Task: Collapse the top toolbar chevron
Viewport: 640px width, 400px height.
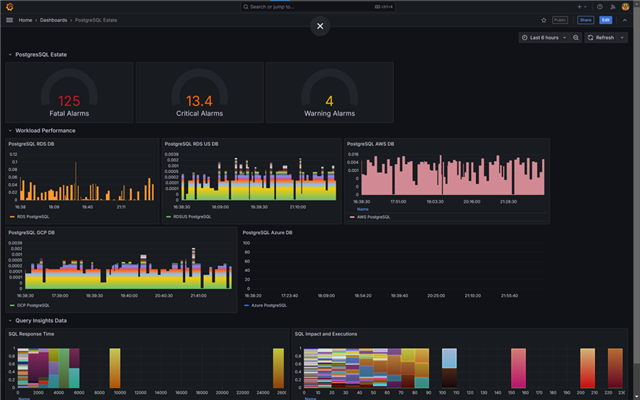Action: tap(625, 20)
